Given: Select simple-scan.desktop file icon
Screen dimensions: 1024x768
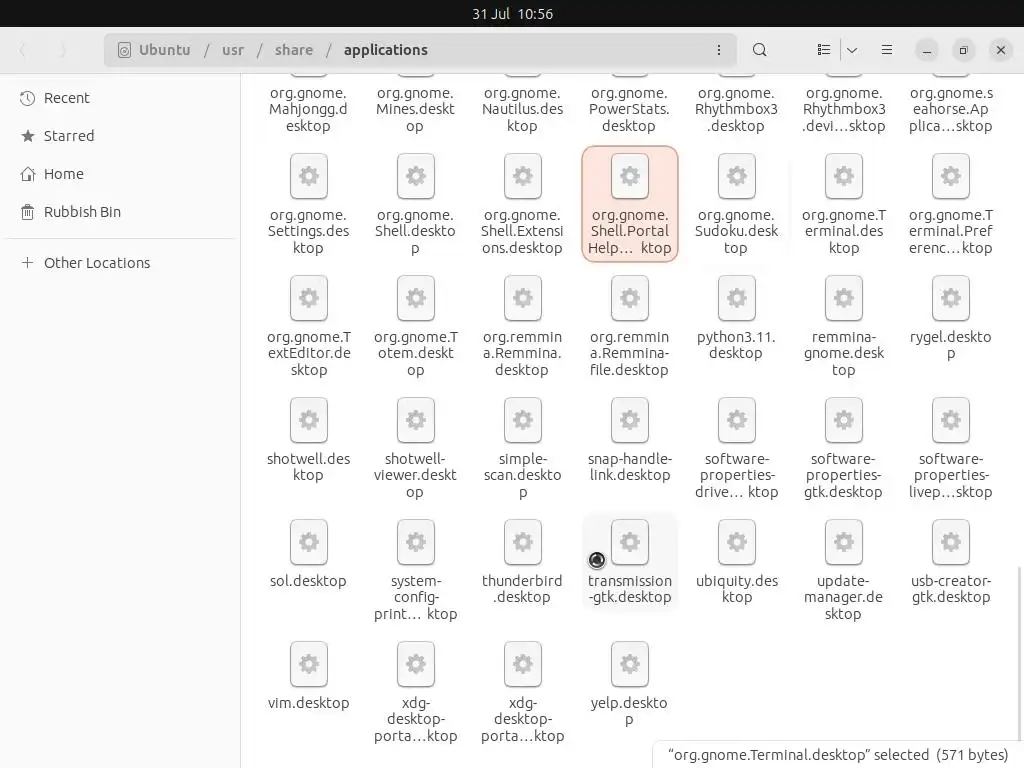Looking at the screenshot, I should (x=523, y=421).
